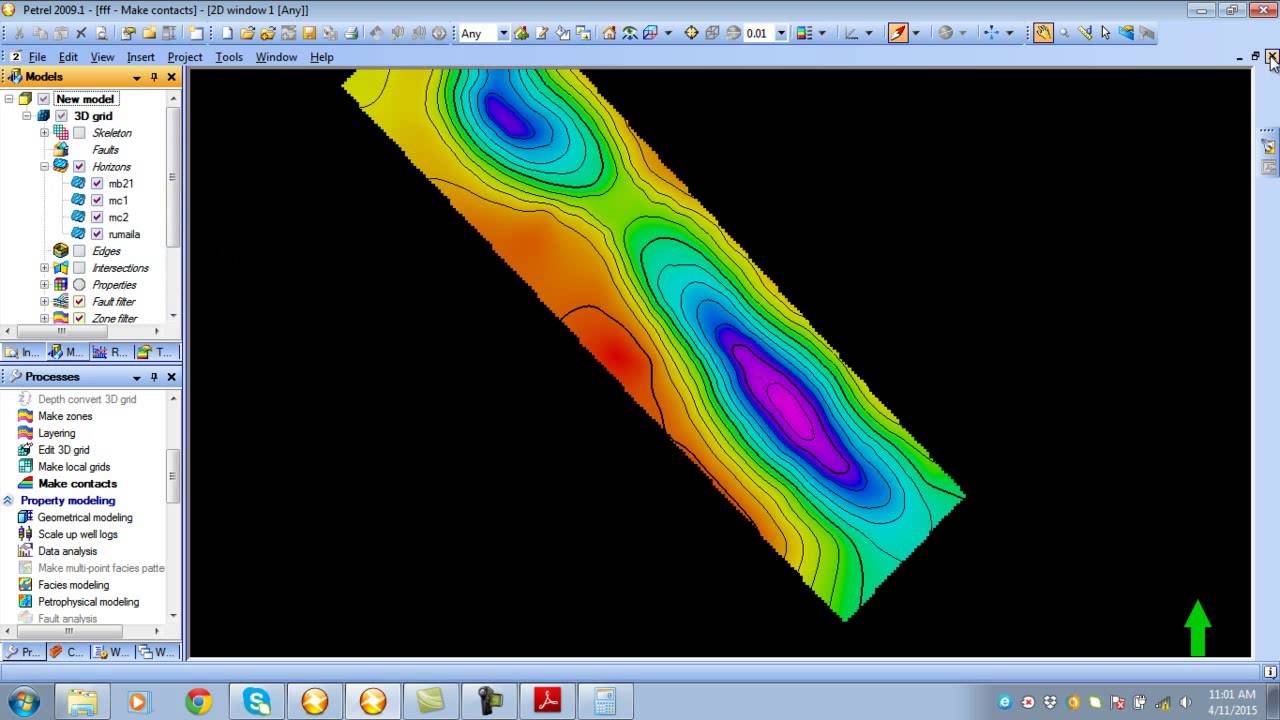Viewport: 1280px width, 720px height.
Task: Click the Cut scissors toolbar icon
Action: [19, 33]
